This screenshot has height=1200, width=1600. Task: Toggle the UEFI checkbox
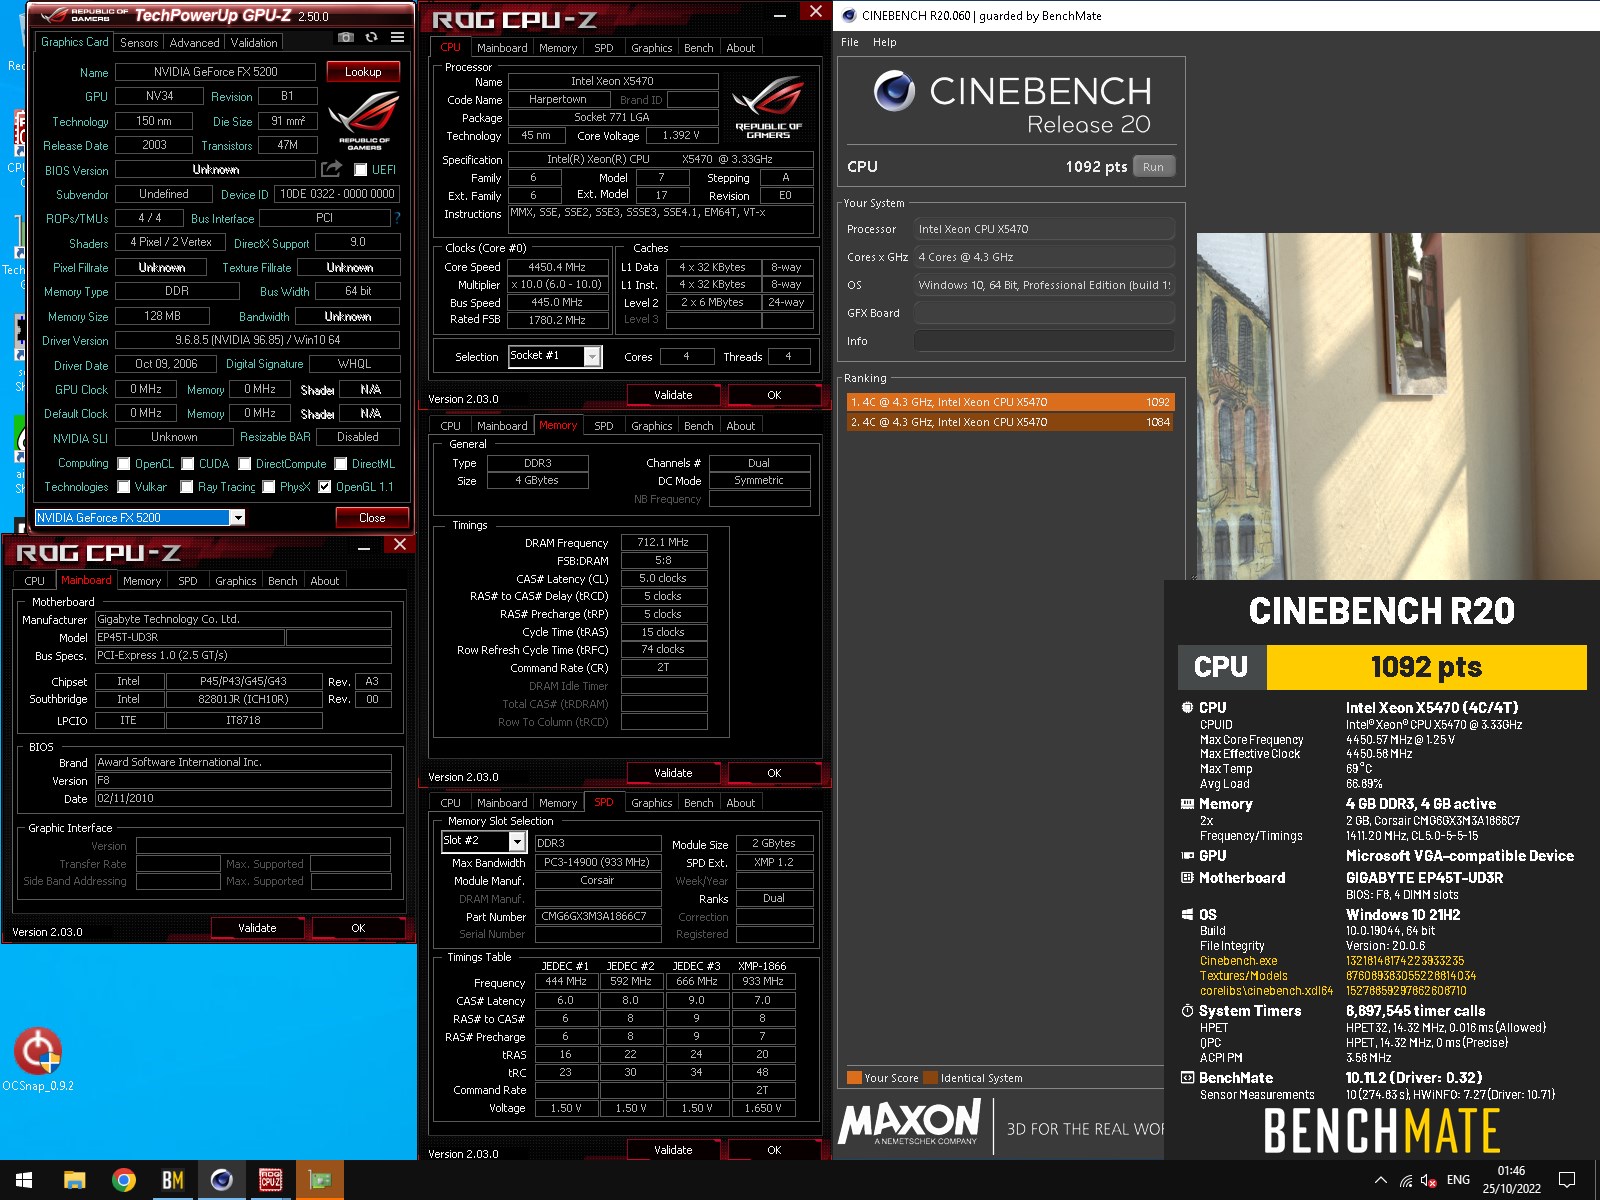point(361,170)
